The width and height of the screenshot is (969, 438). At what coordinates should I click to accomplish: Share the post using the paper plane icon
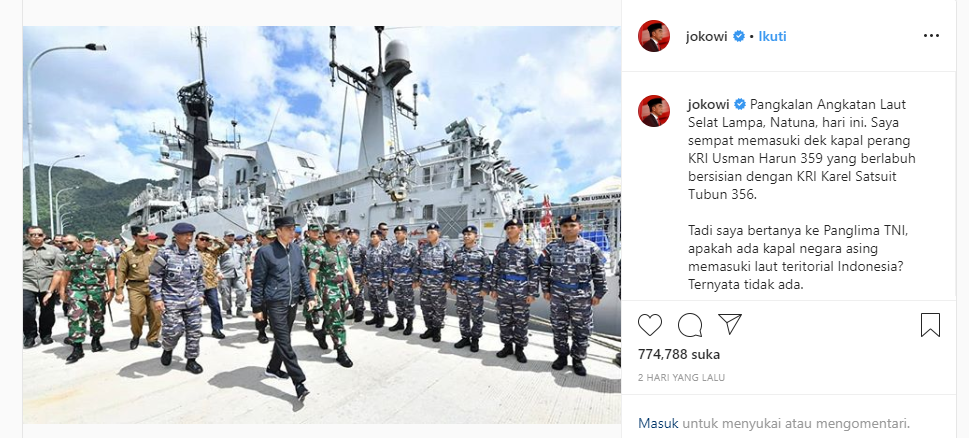pos(730,324)
